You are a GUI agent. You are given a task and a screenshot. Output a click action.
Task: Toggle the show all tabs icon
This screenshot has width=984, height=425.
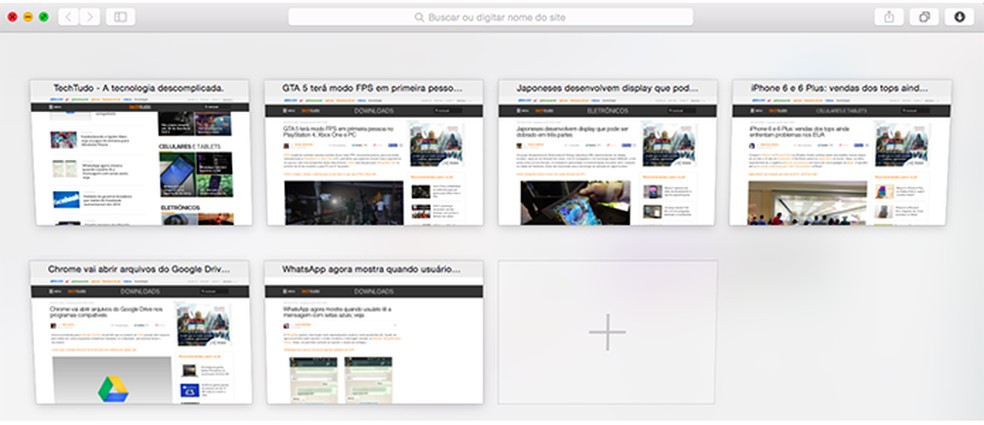click(x=924, y=17)
